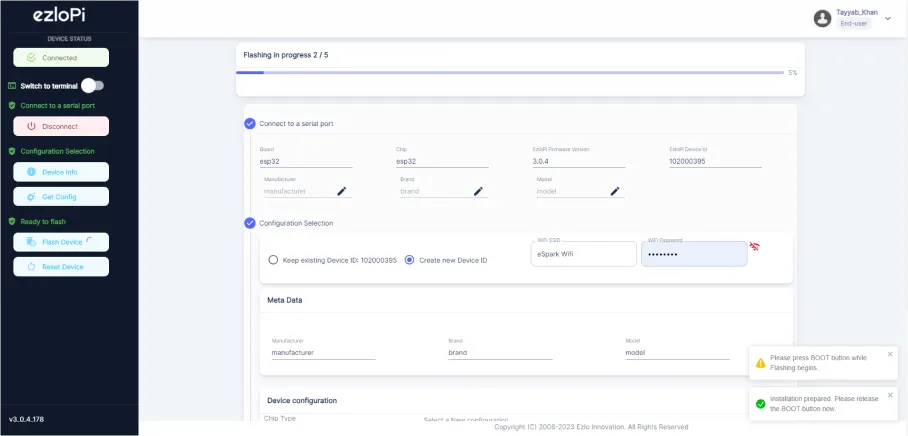Click the flashing progress bar
This screenshot has height=436, width=908.
click(510, 73)
